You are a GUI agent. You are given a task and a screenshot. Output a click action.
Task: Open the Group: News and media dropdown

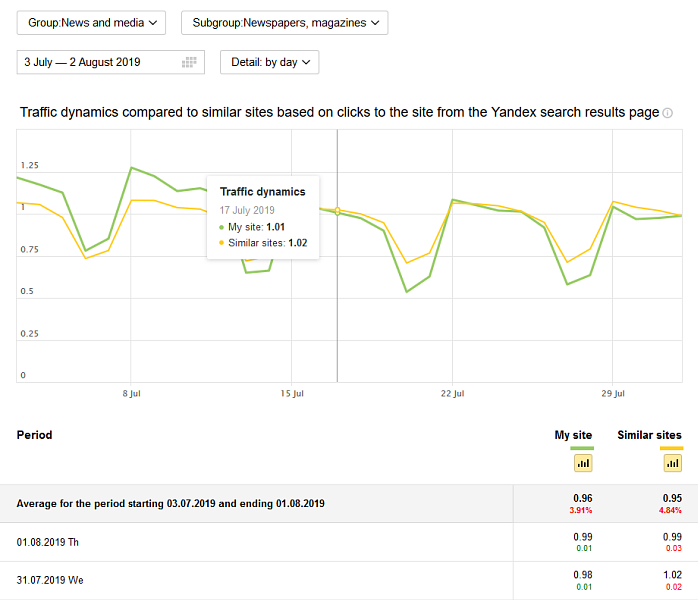[x=91, y=23]
